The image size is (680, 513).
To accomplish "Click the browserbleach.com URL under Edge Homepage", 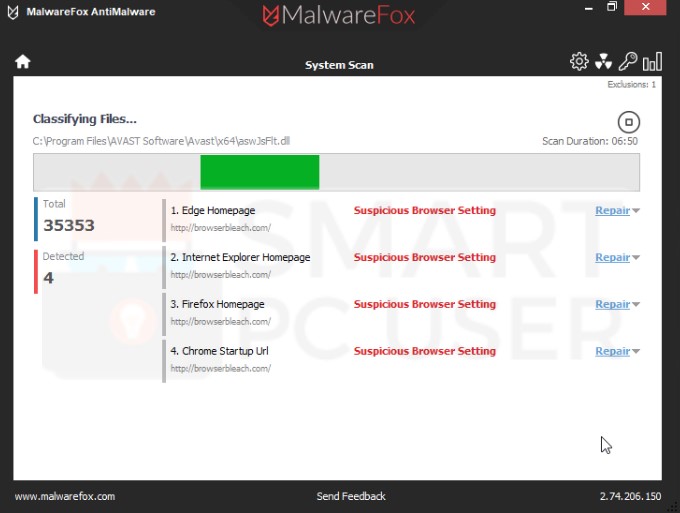I will click(221, 228).
